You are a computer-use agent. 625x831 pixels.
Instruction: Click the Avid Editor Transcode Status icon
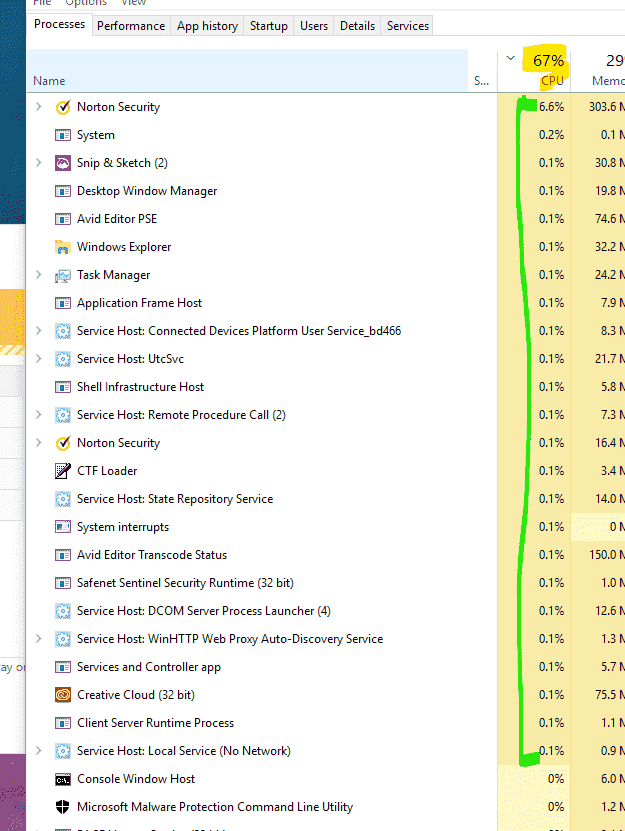pos(63,555)
